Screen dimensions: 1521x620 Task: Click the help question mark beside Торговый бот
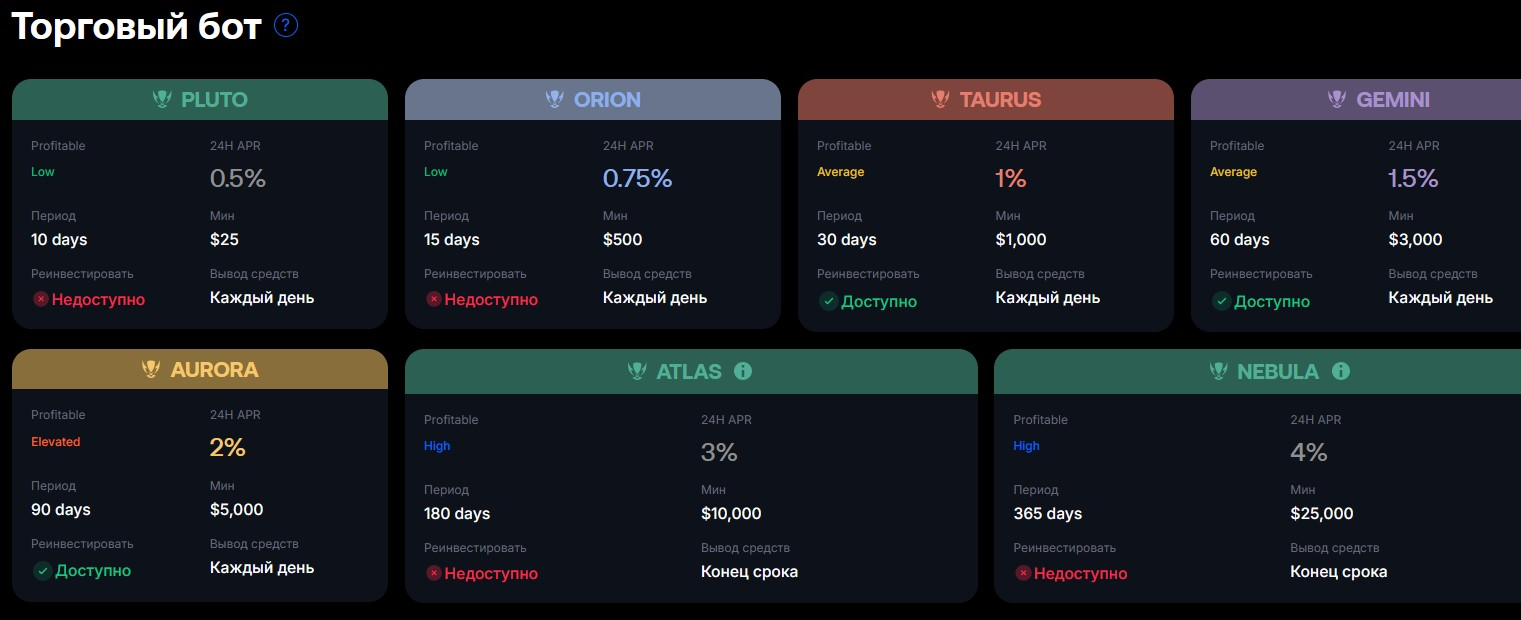286,26
